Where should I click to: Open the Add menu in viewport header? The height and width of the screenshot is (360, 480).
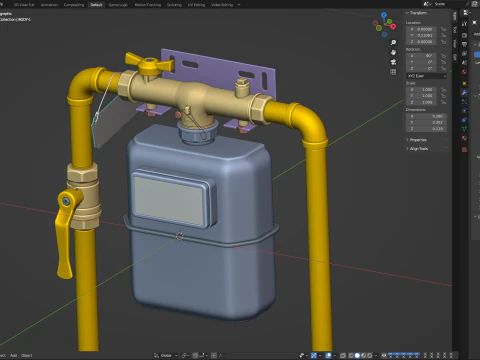pos(13,355)
